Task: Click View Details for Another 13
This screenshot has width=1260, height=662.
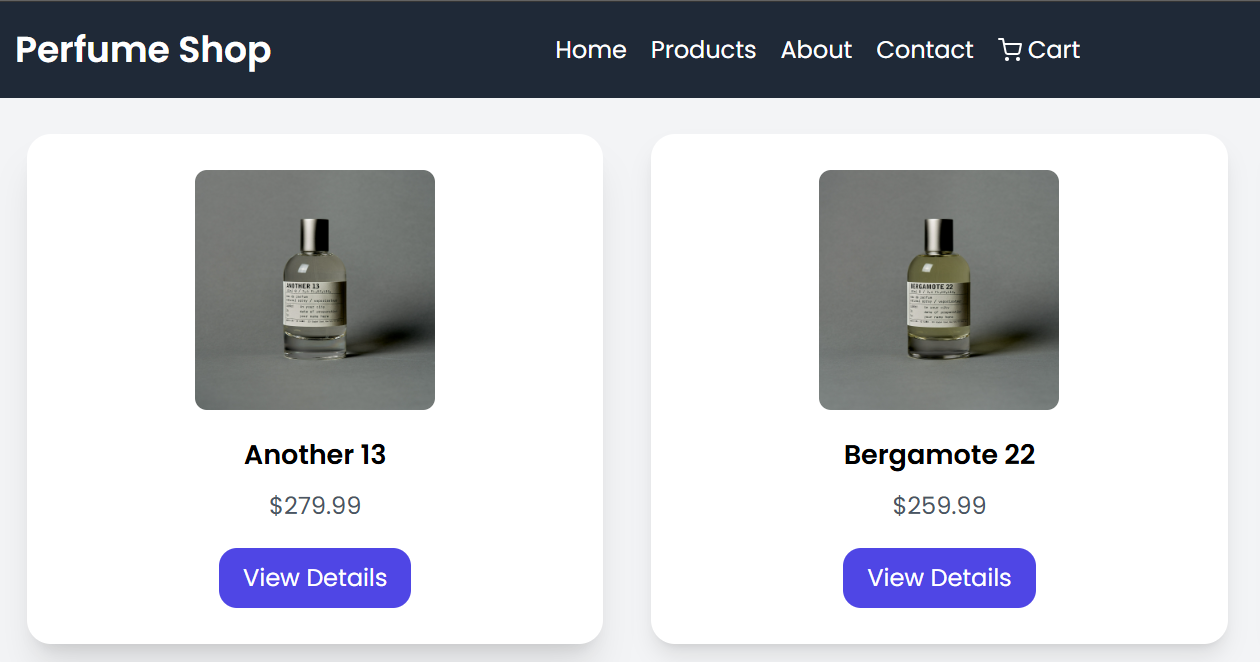Action: pos(314,577)
